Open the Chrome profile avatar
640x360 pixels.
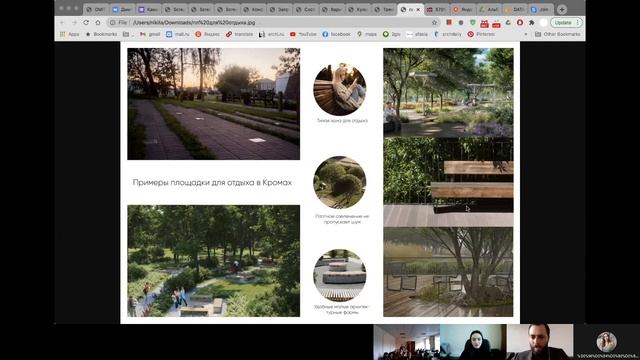543,23
